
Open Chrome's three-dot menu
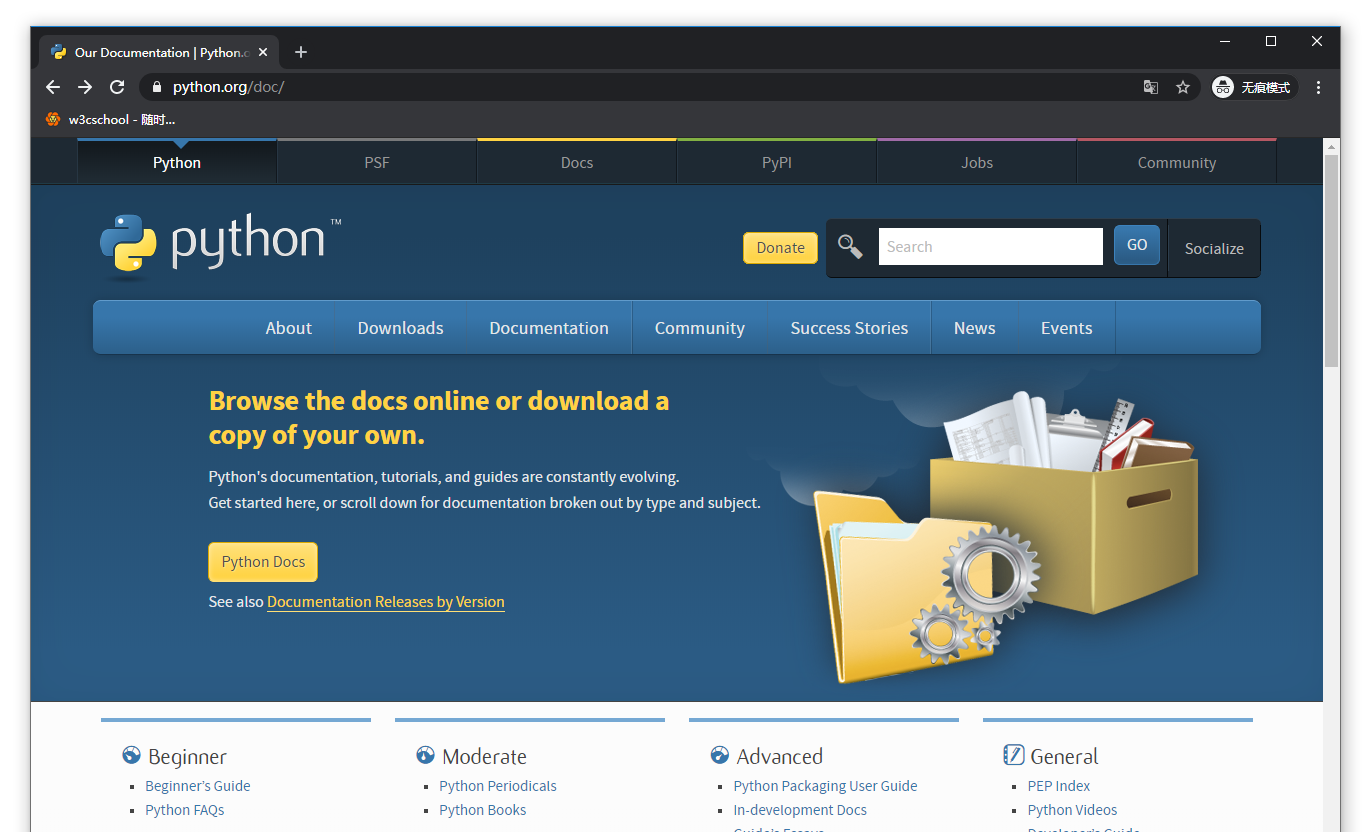point(1319,87)
